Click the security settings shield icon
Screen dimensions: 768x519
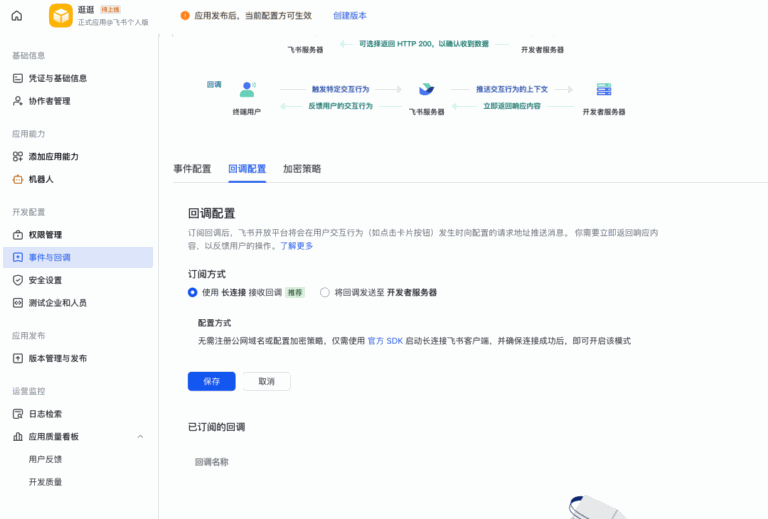click(18, 280)
